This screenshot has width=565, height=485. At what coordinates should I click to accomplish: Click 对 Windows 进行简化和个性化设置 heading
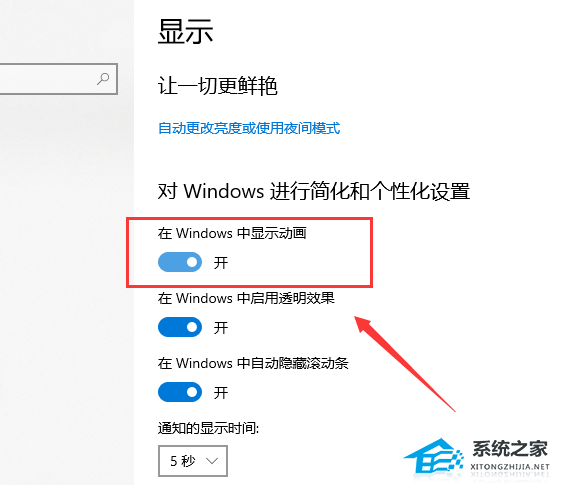tap(314, 191)
